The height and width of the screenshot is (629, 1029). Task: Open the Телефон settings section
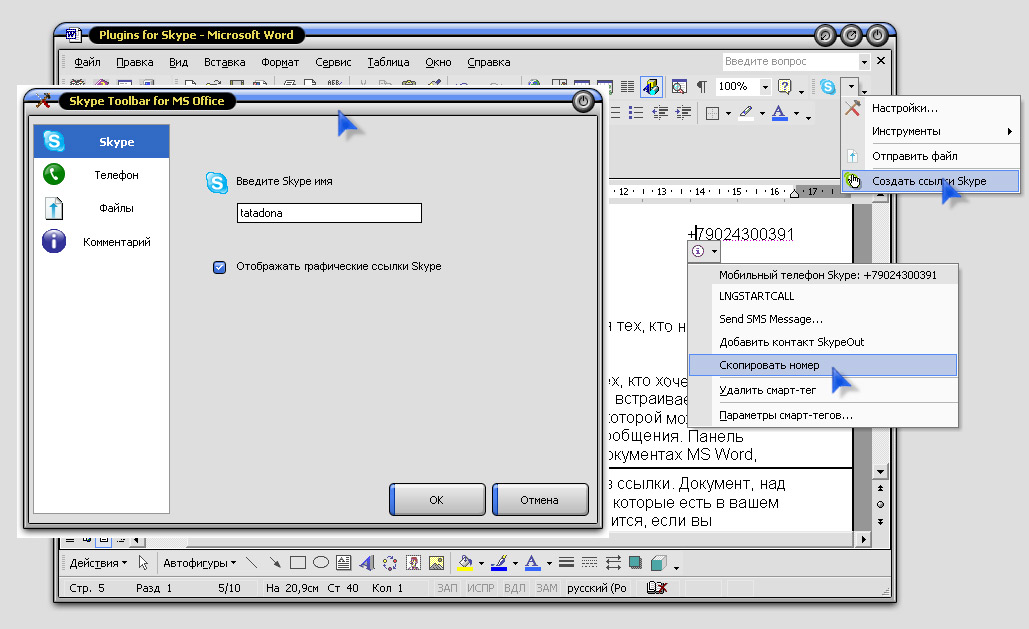point(102,175)
